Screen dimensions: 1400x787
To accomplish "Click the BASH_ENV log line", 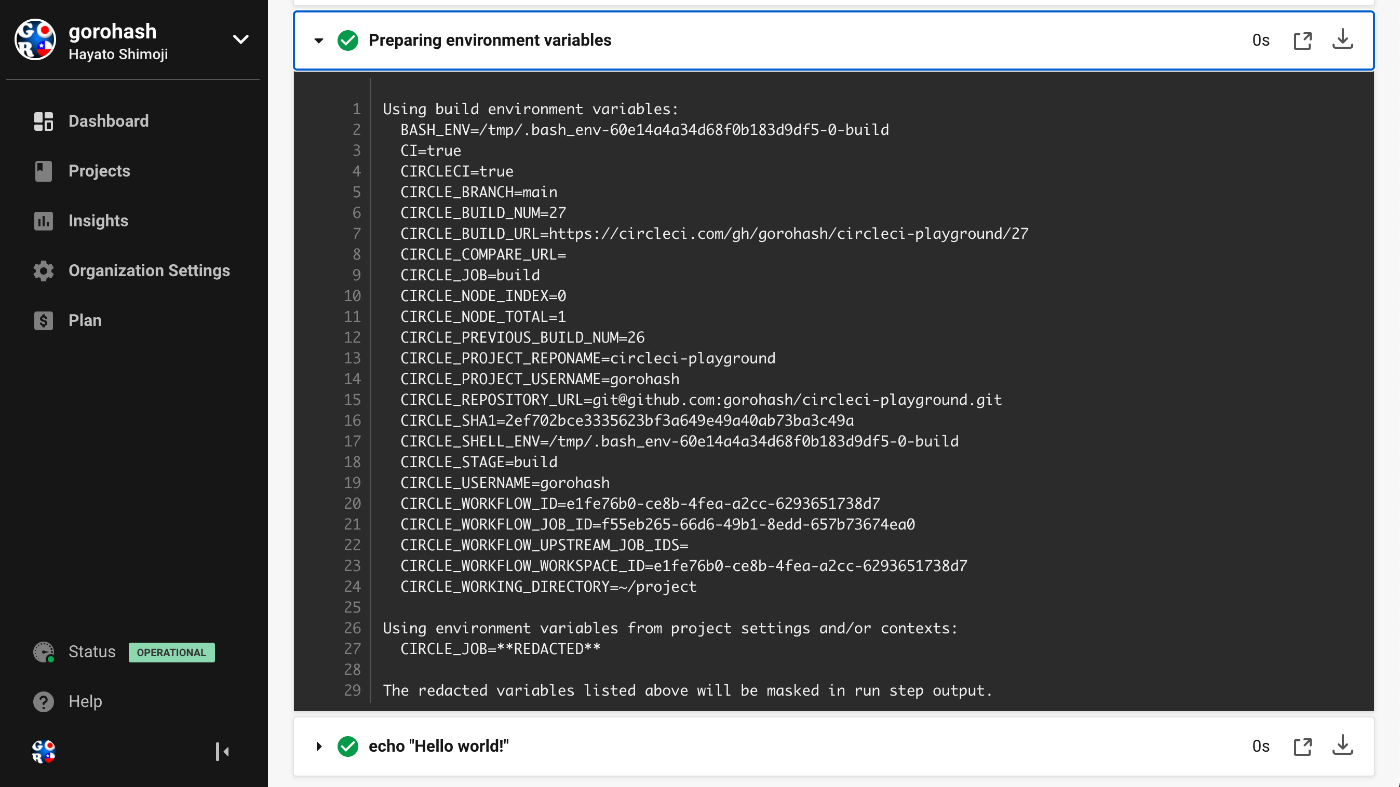I will [644, 130].
